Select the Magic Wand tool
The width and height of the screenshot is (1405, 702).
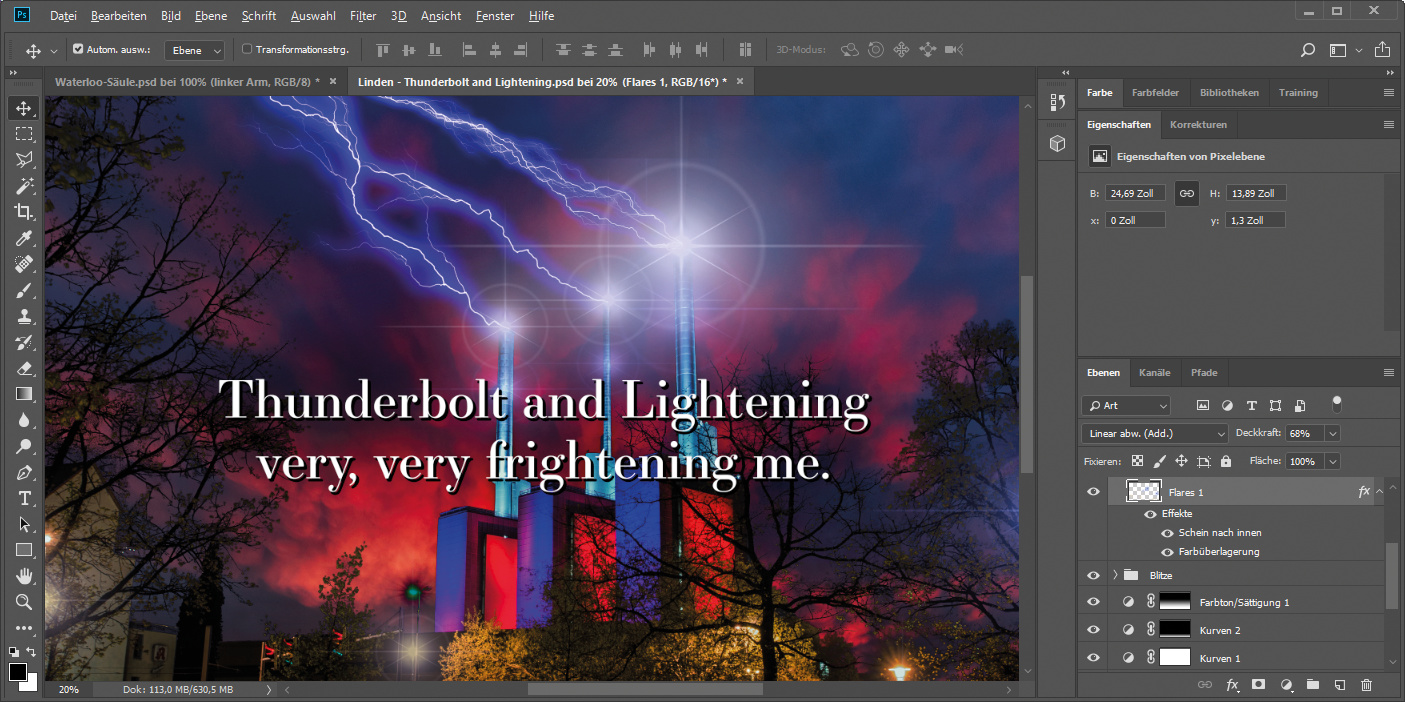pyautogui.click(x=24, y=185)
